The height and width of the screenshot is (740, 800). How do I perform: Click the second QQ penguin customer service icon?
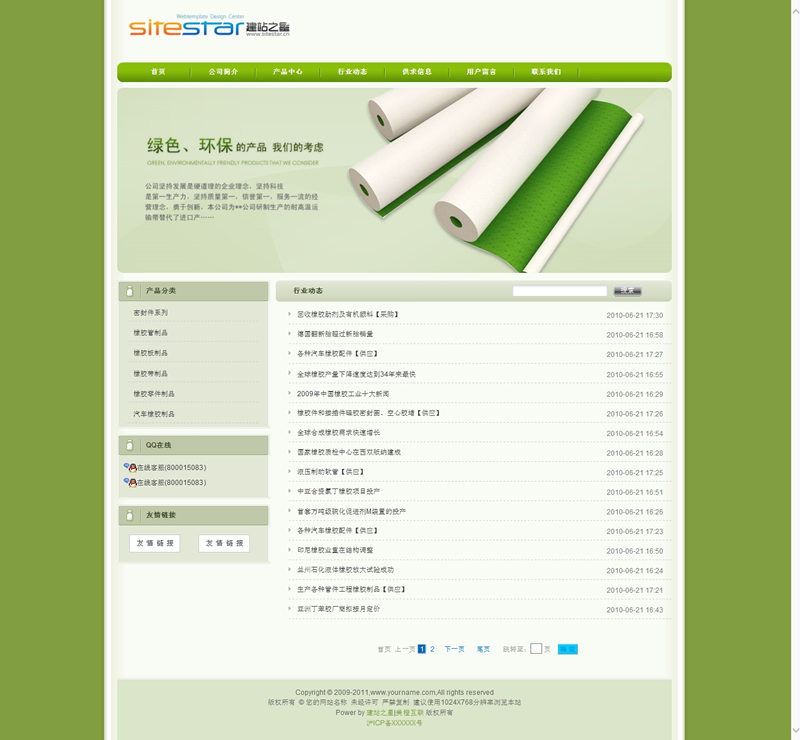click(130, 483)
